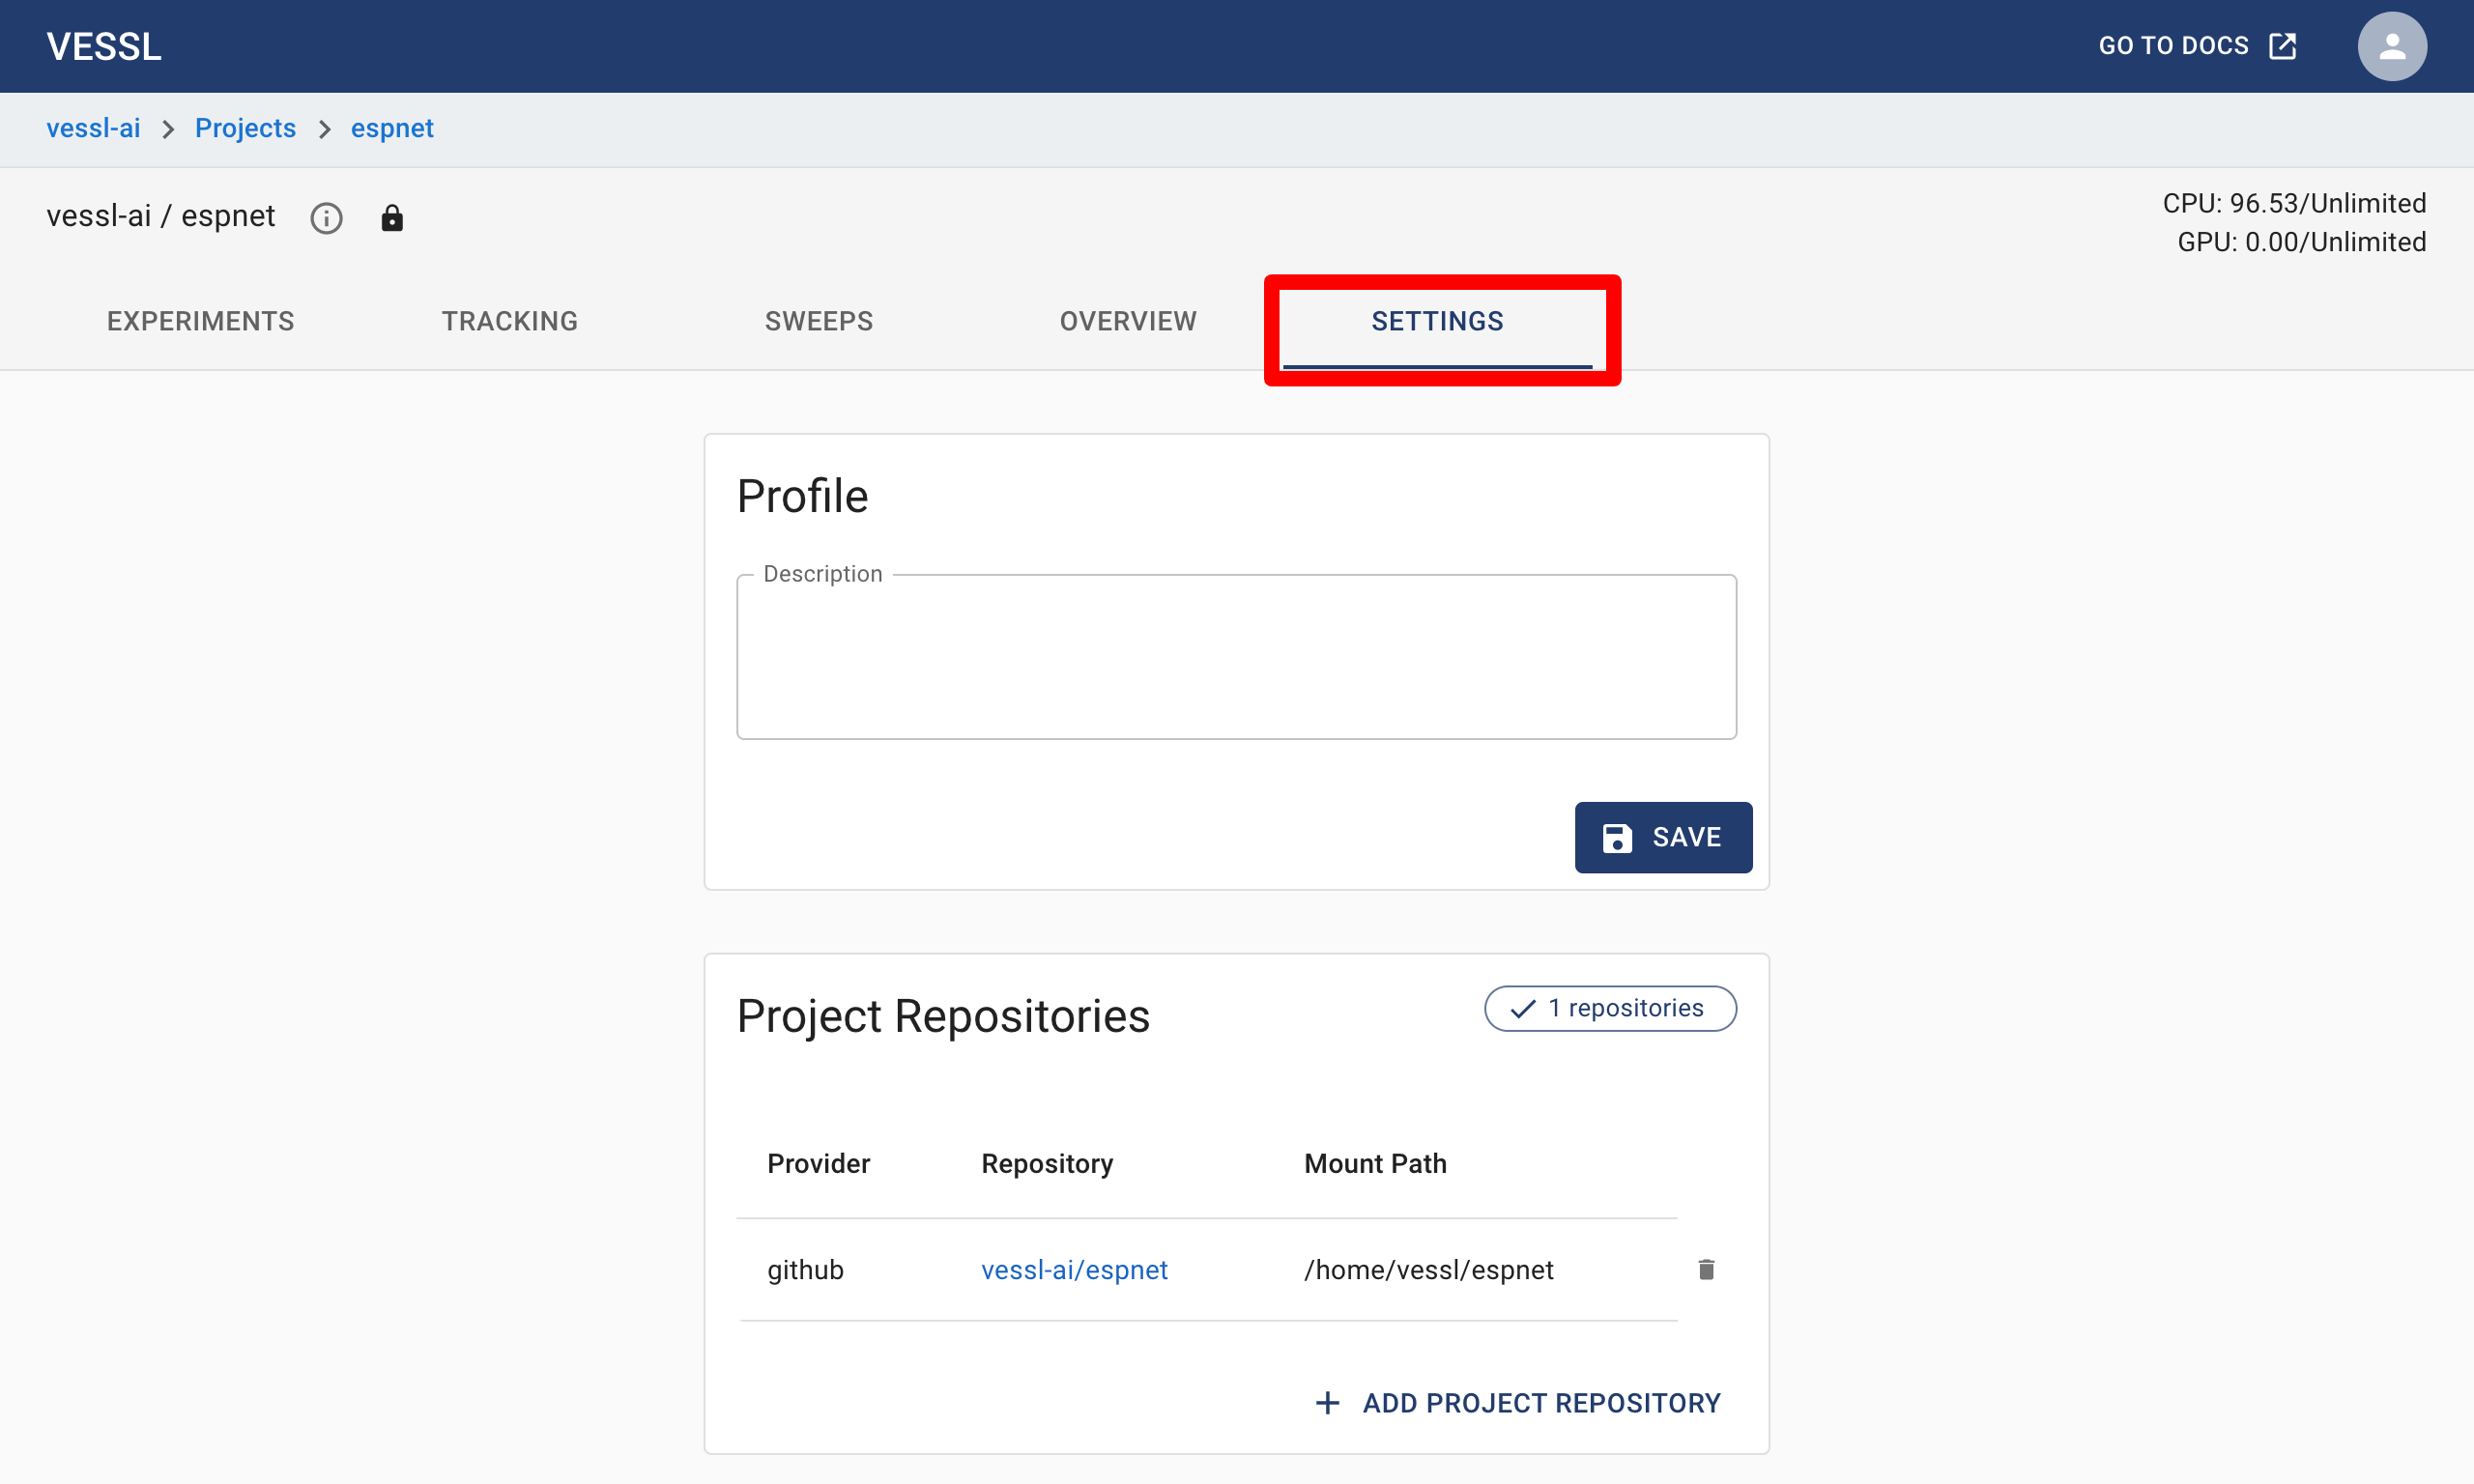Screen dimensions: 2474x1484
Task: Open the user avatar menu
Action: 2391,46
